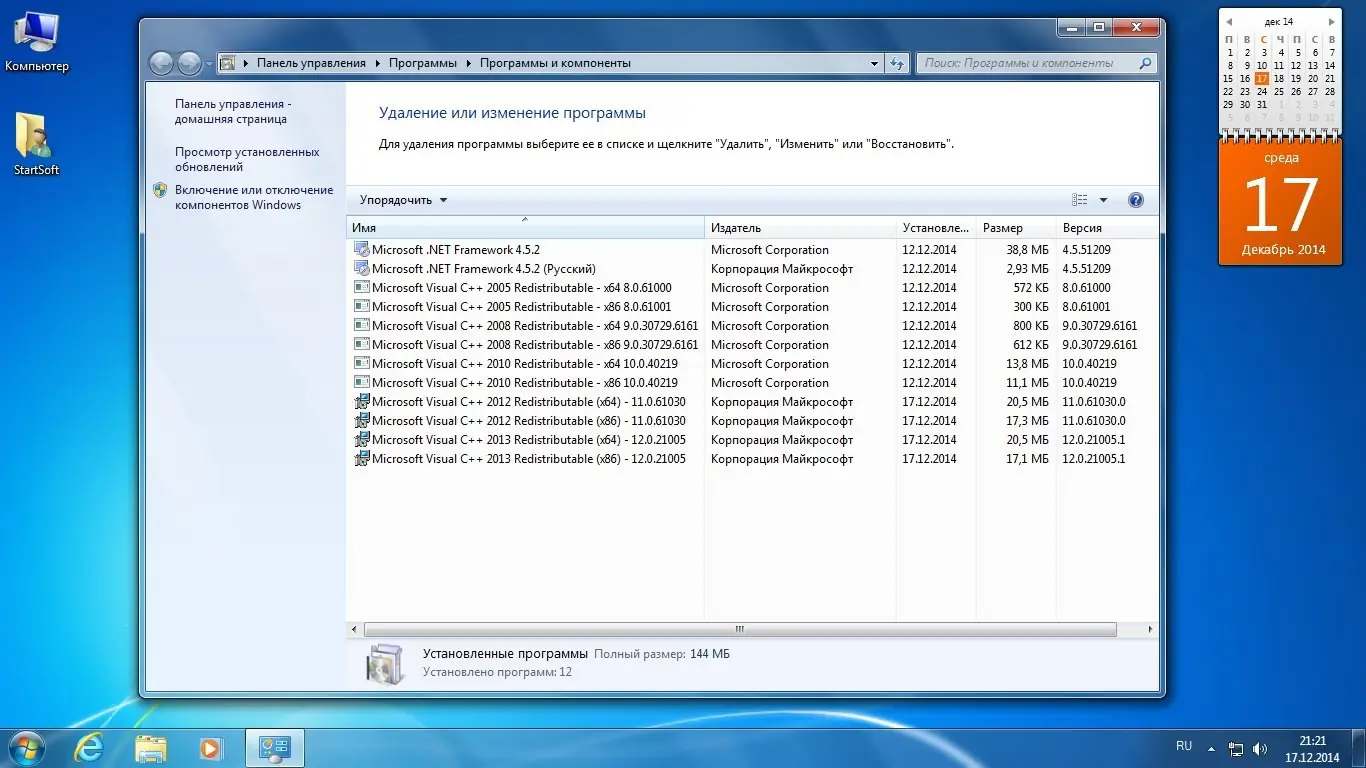
Task: Open the Упорядочить dropdown menu
Action: click(404, 200)
